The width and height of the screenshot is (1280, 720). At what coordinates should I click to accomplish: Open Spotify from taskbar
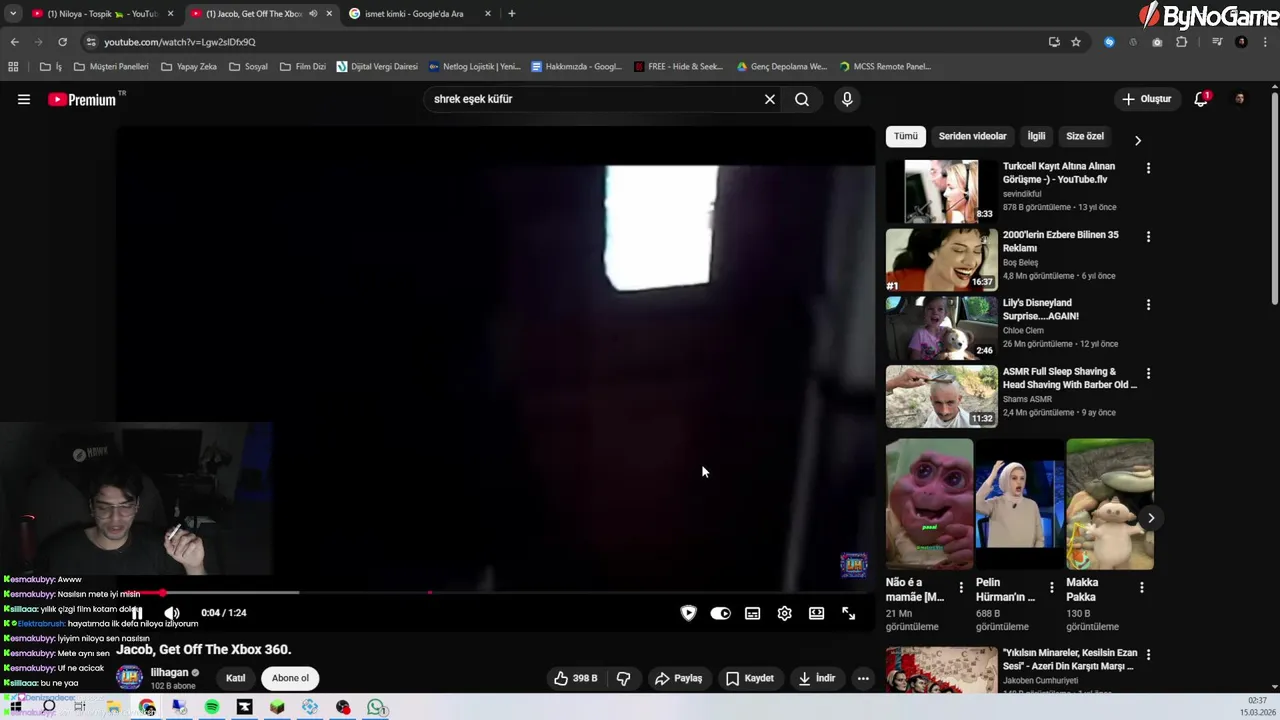tap(212, 707)
